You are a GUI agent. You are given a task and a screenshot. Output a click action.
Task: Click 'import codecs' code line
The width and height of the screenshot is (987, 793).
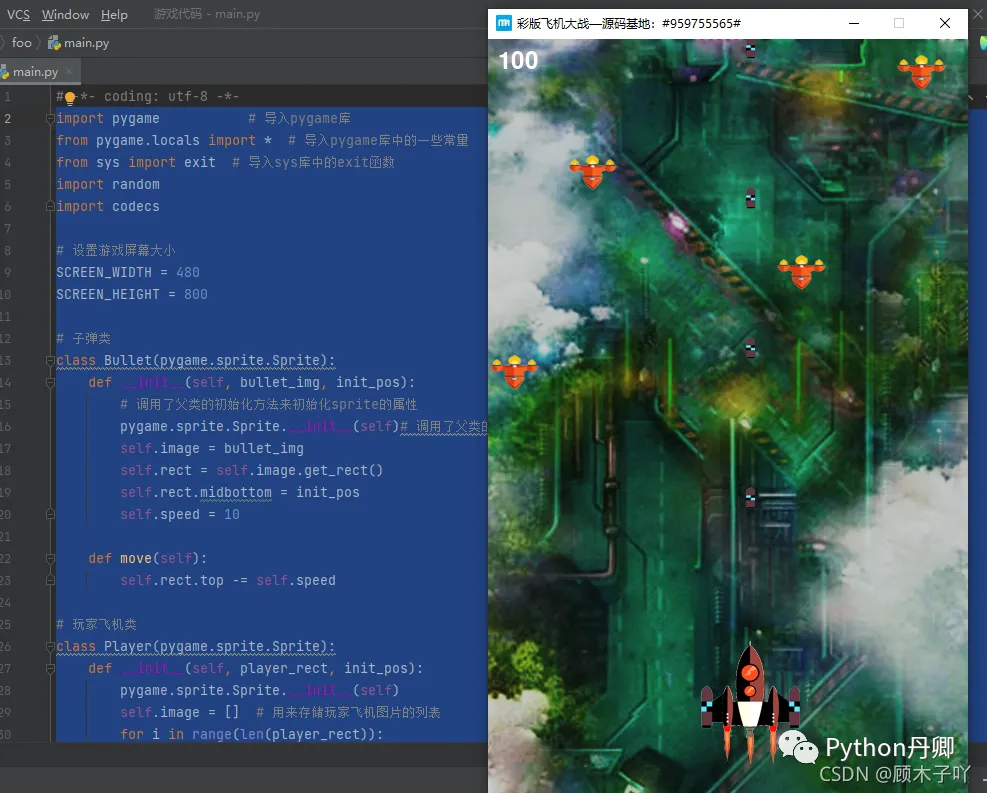coord(108,206)
